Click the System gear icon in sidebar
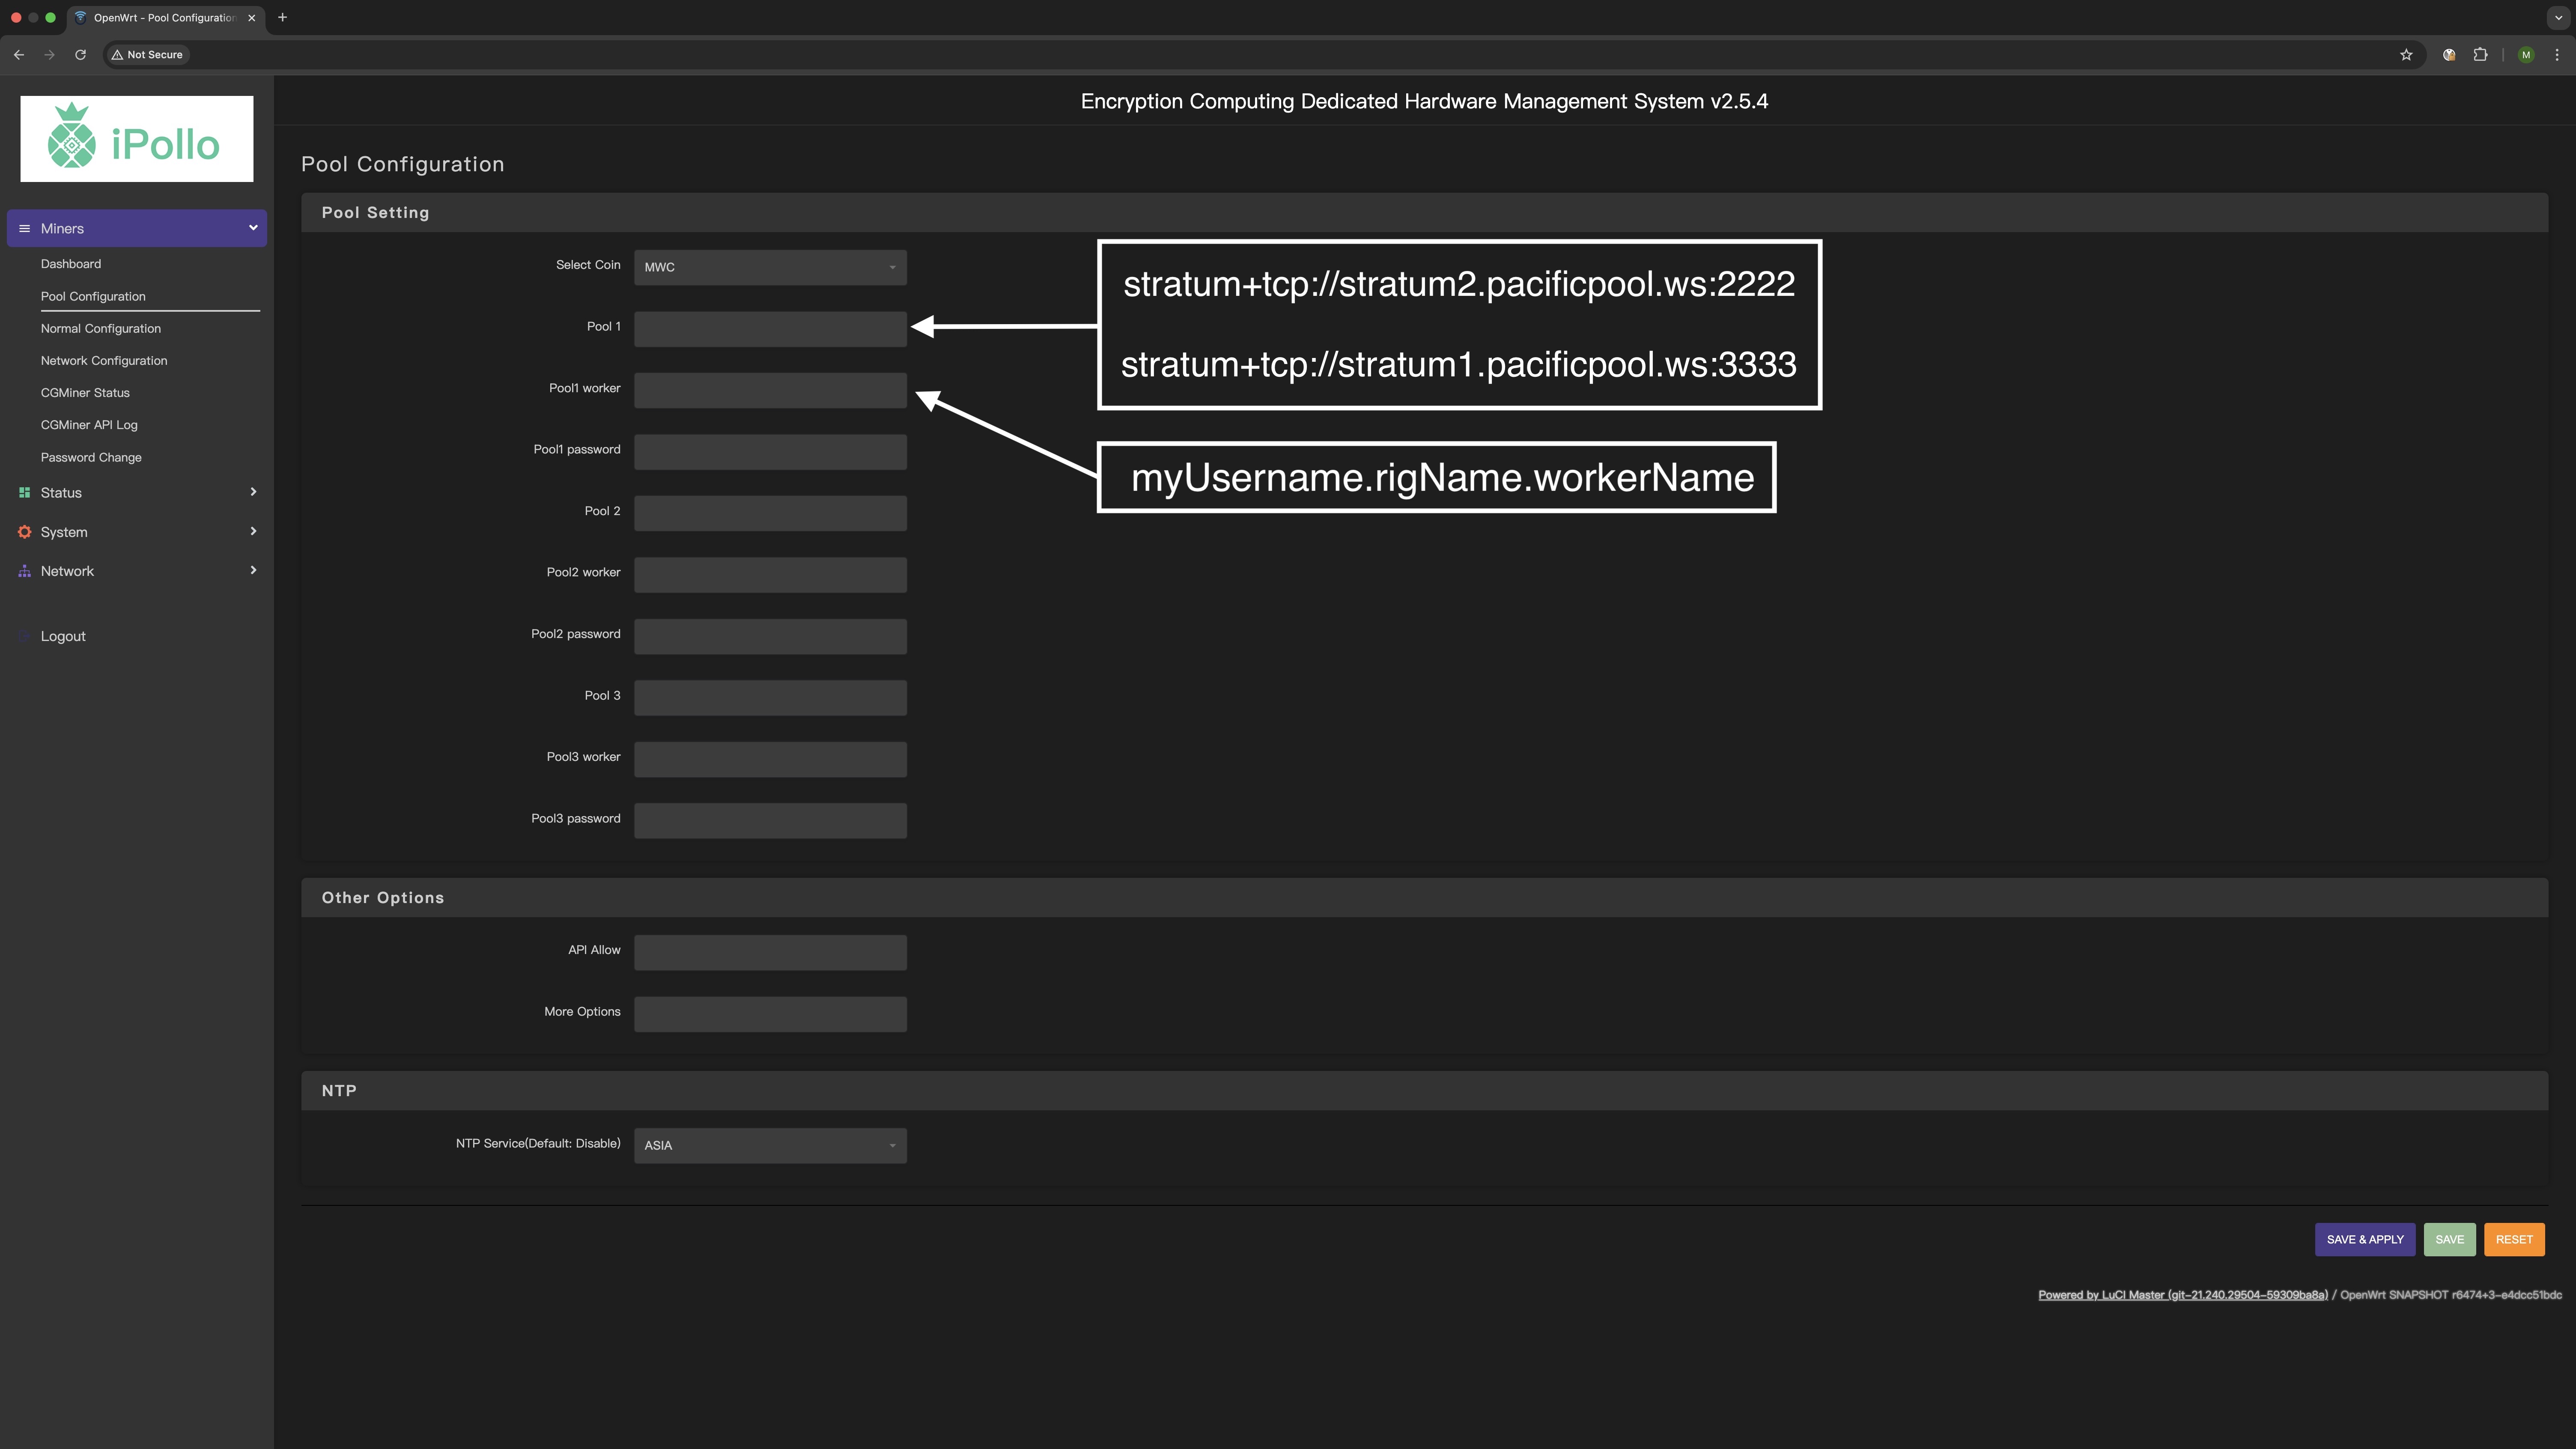The image size is (2576, 1449). click(x=24, y=532)
